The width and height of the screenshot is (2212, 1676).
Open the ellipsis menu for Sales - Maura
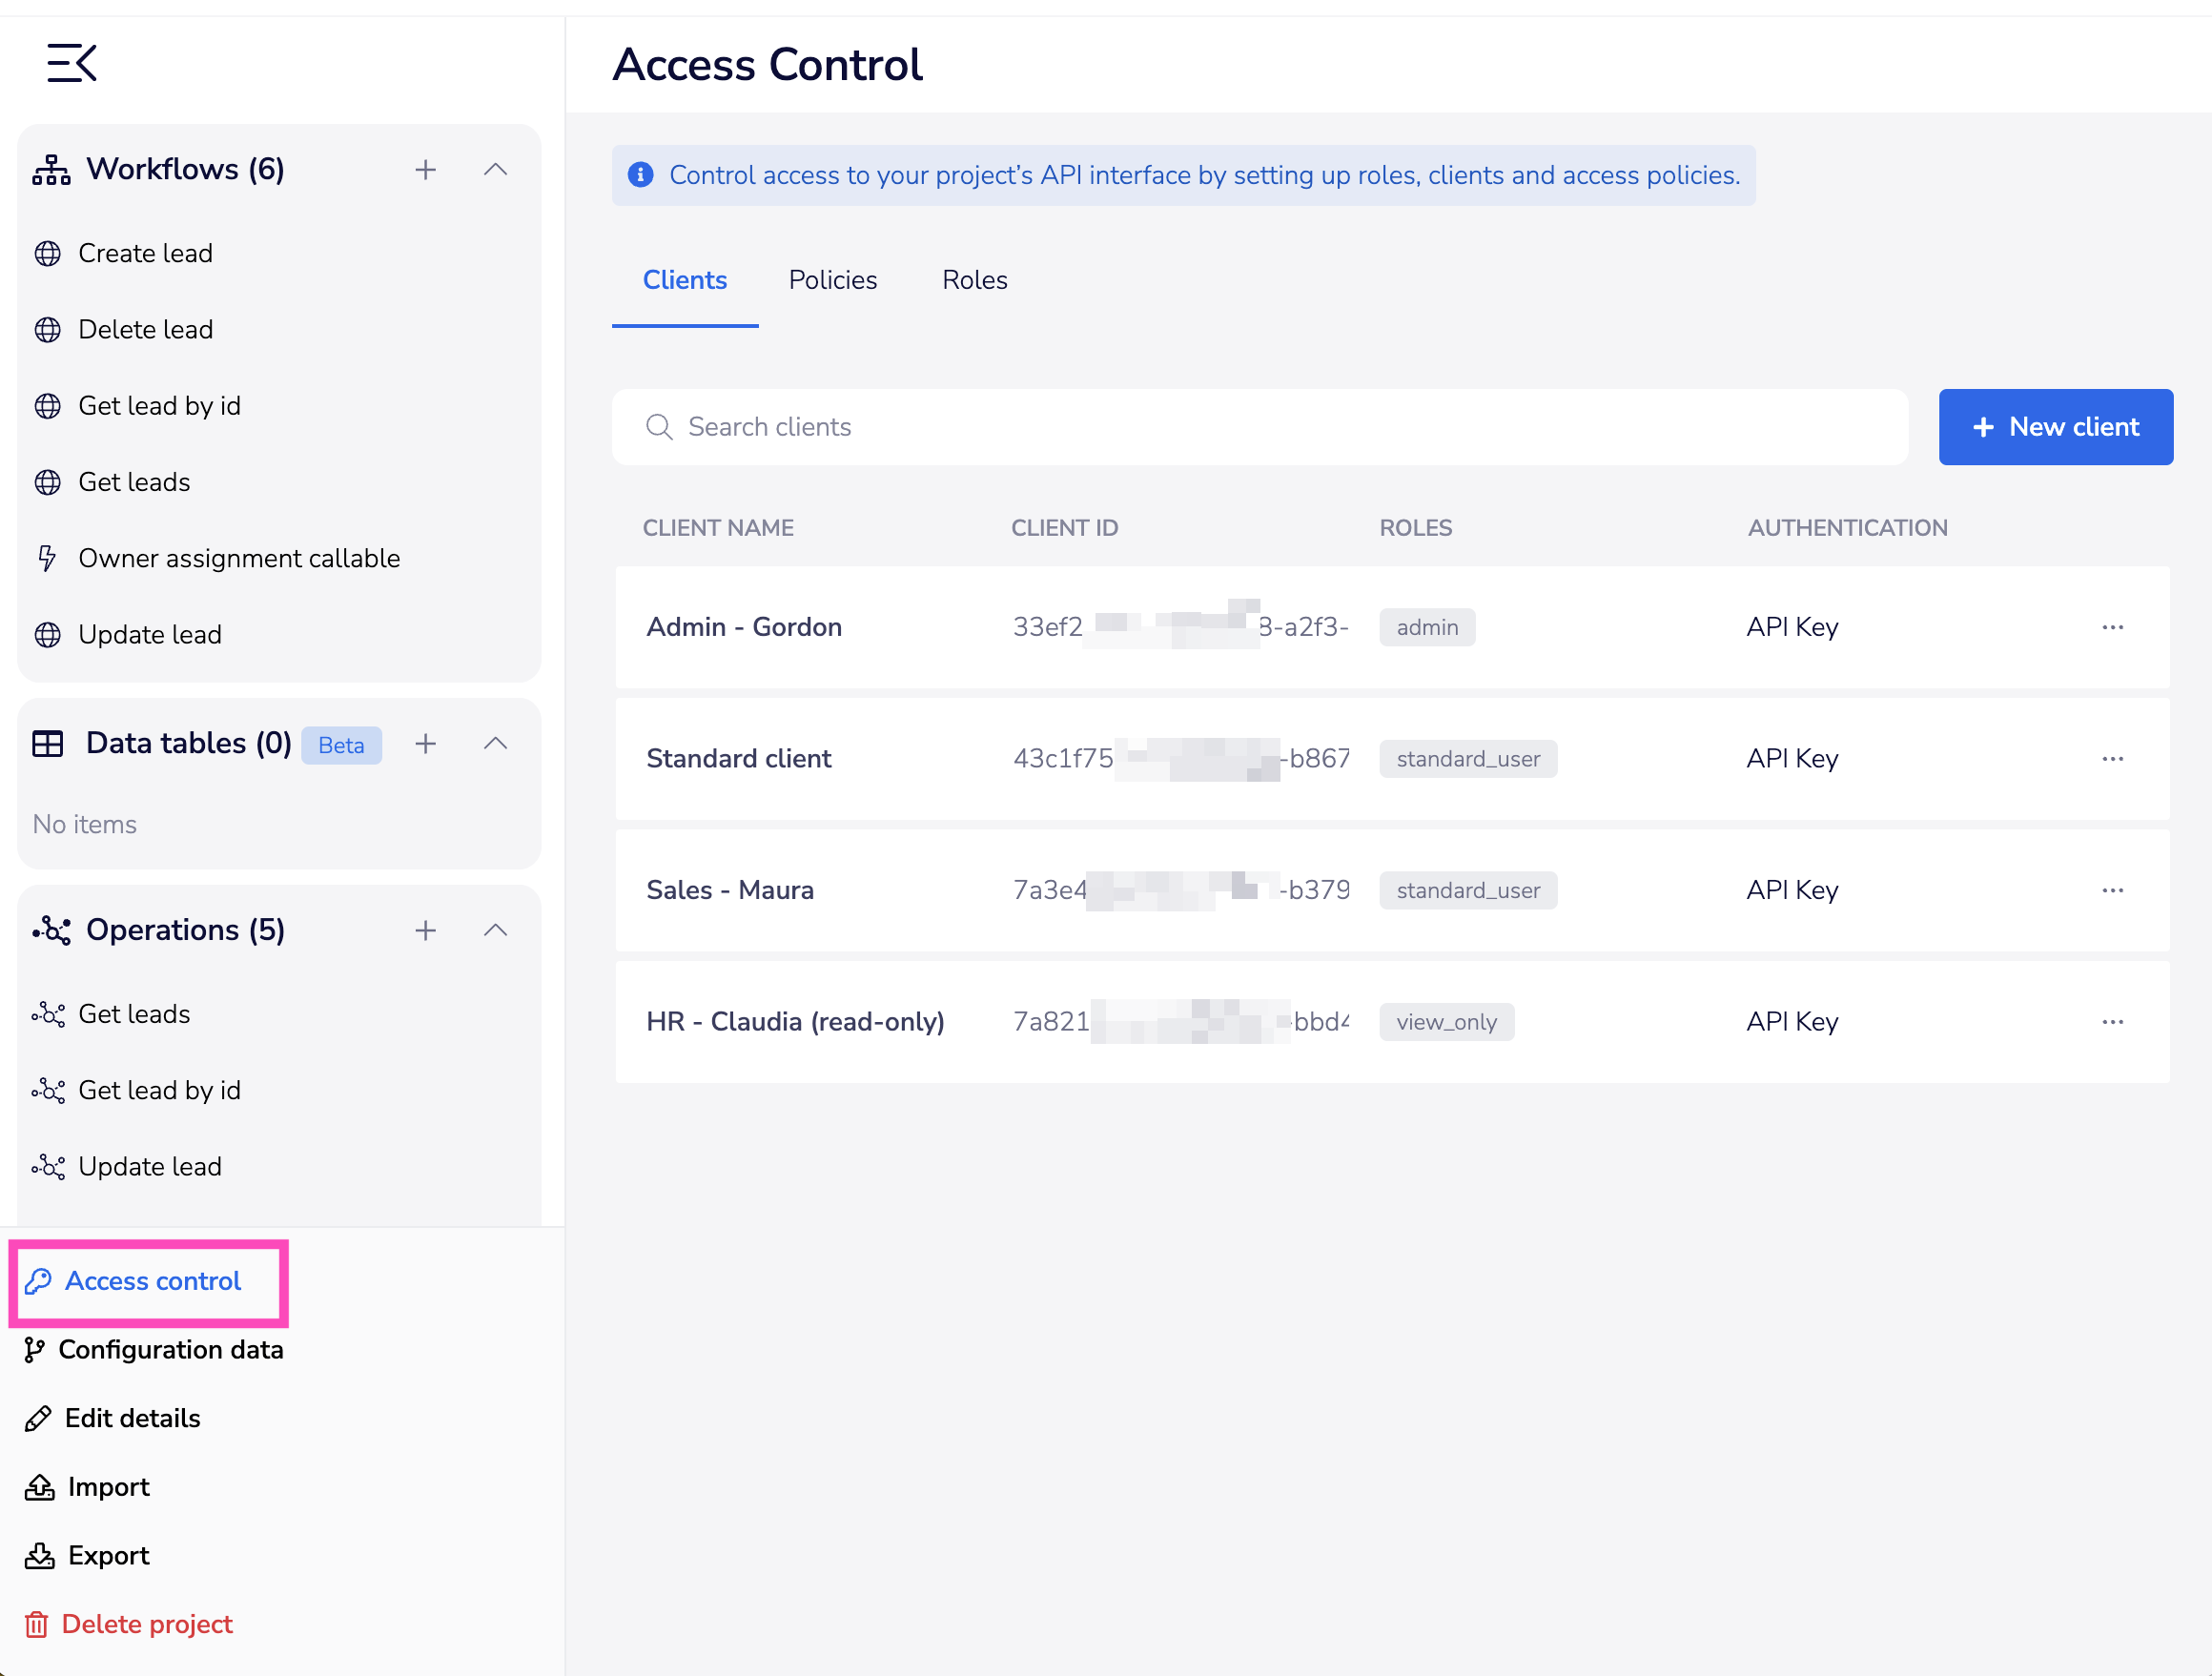tap(2112, 890)
